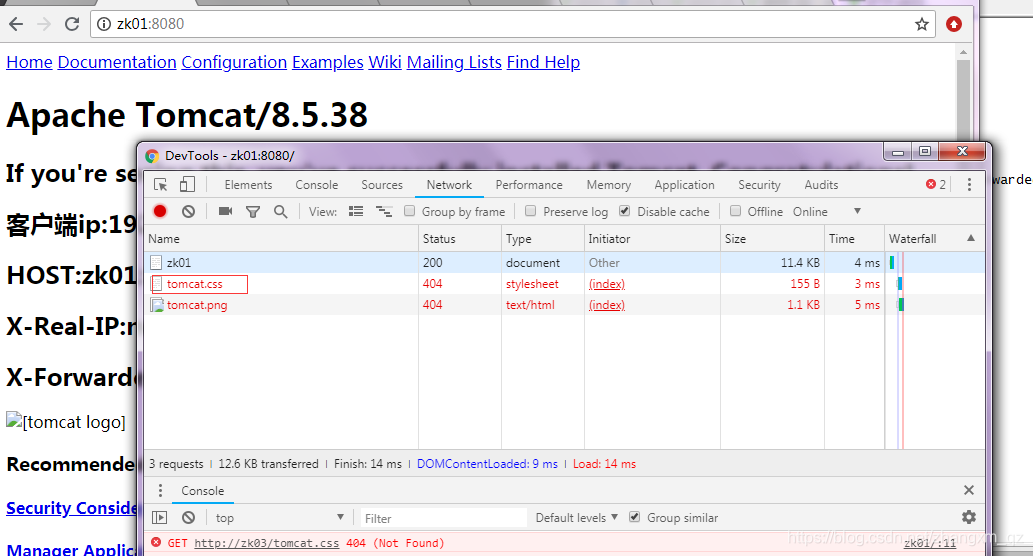
Task: Select the Network tab
Action: point(449,185)
